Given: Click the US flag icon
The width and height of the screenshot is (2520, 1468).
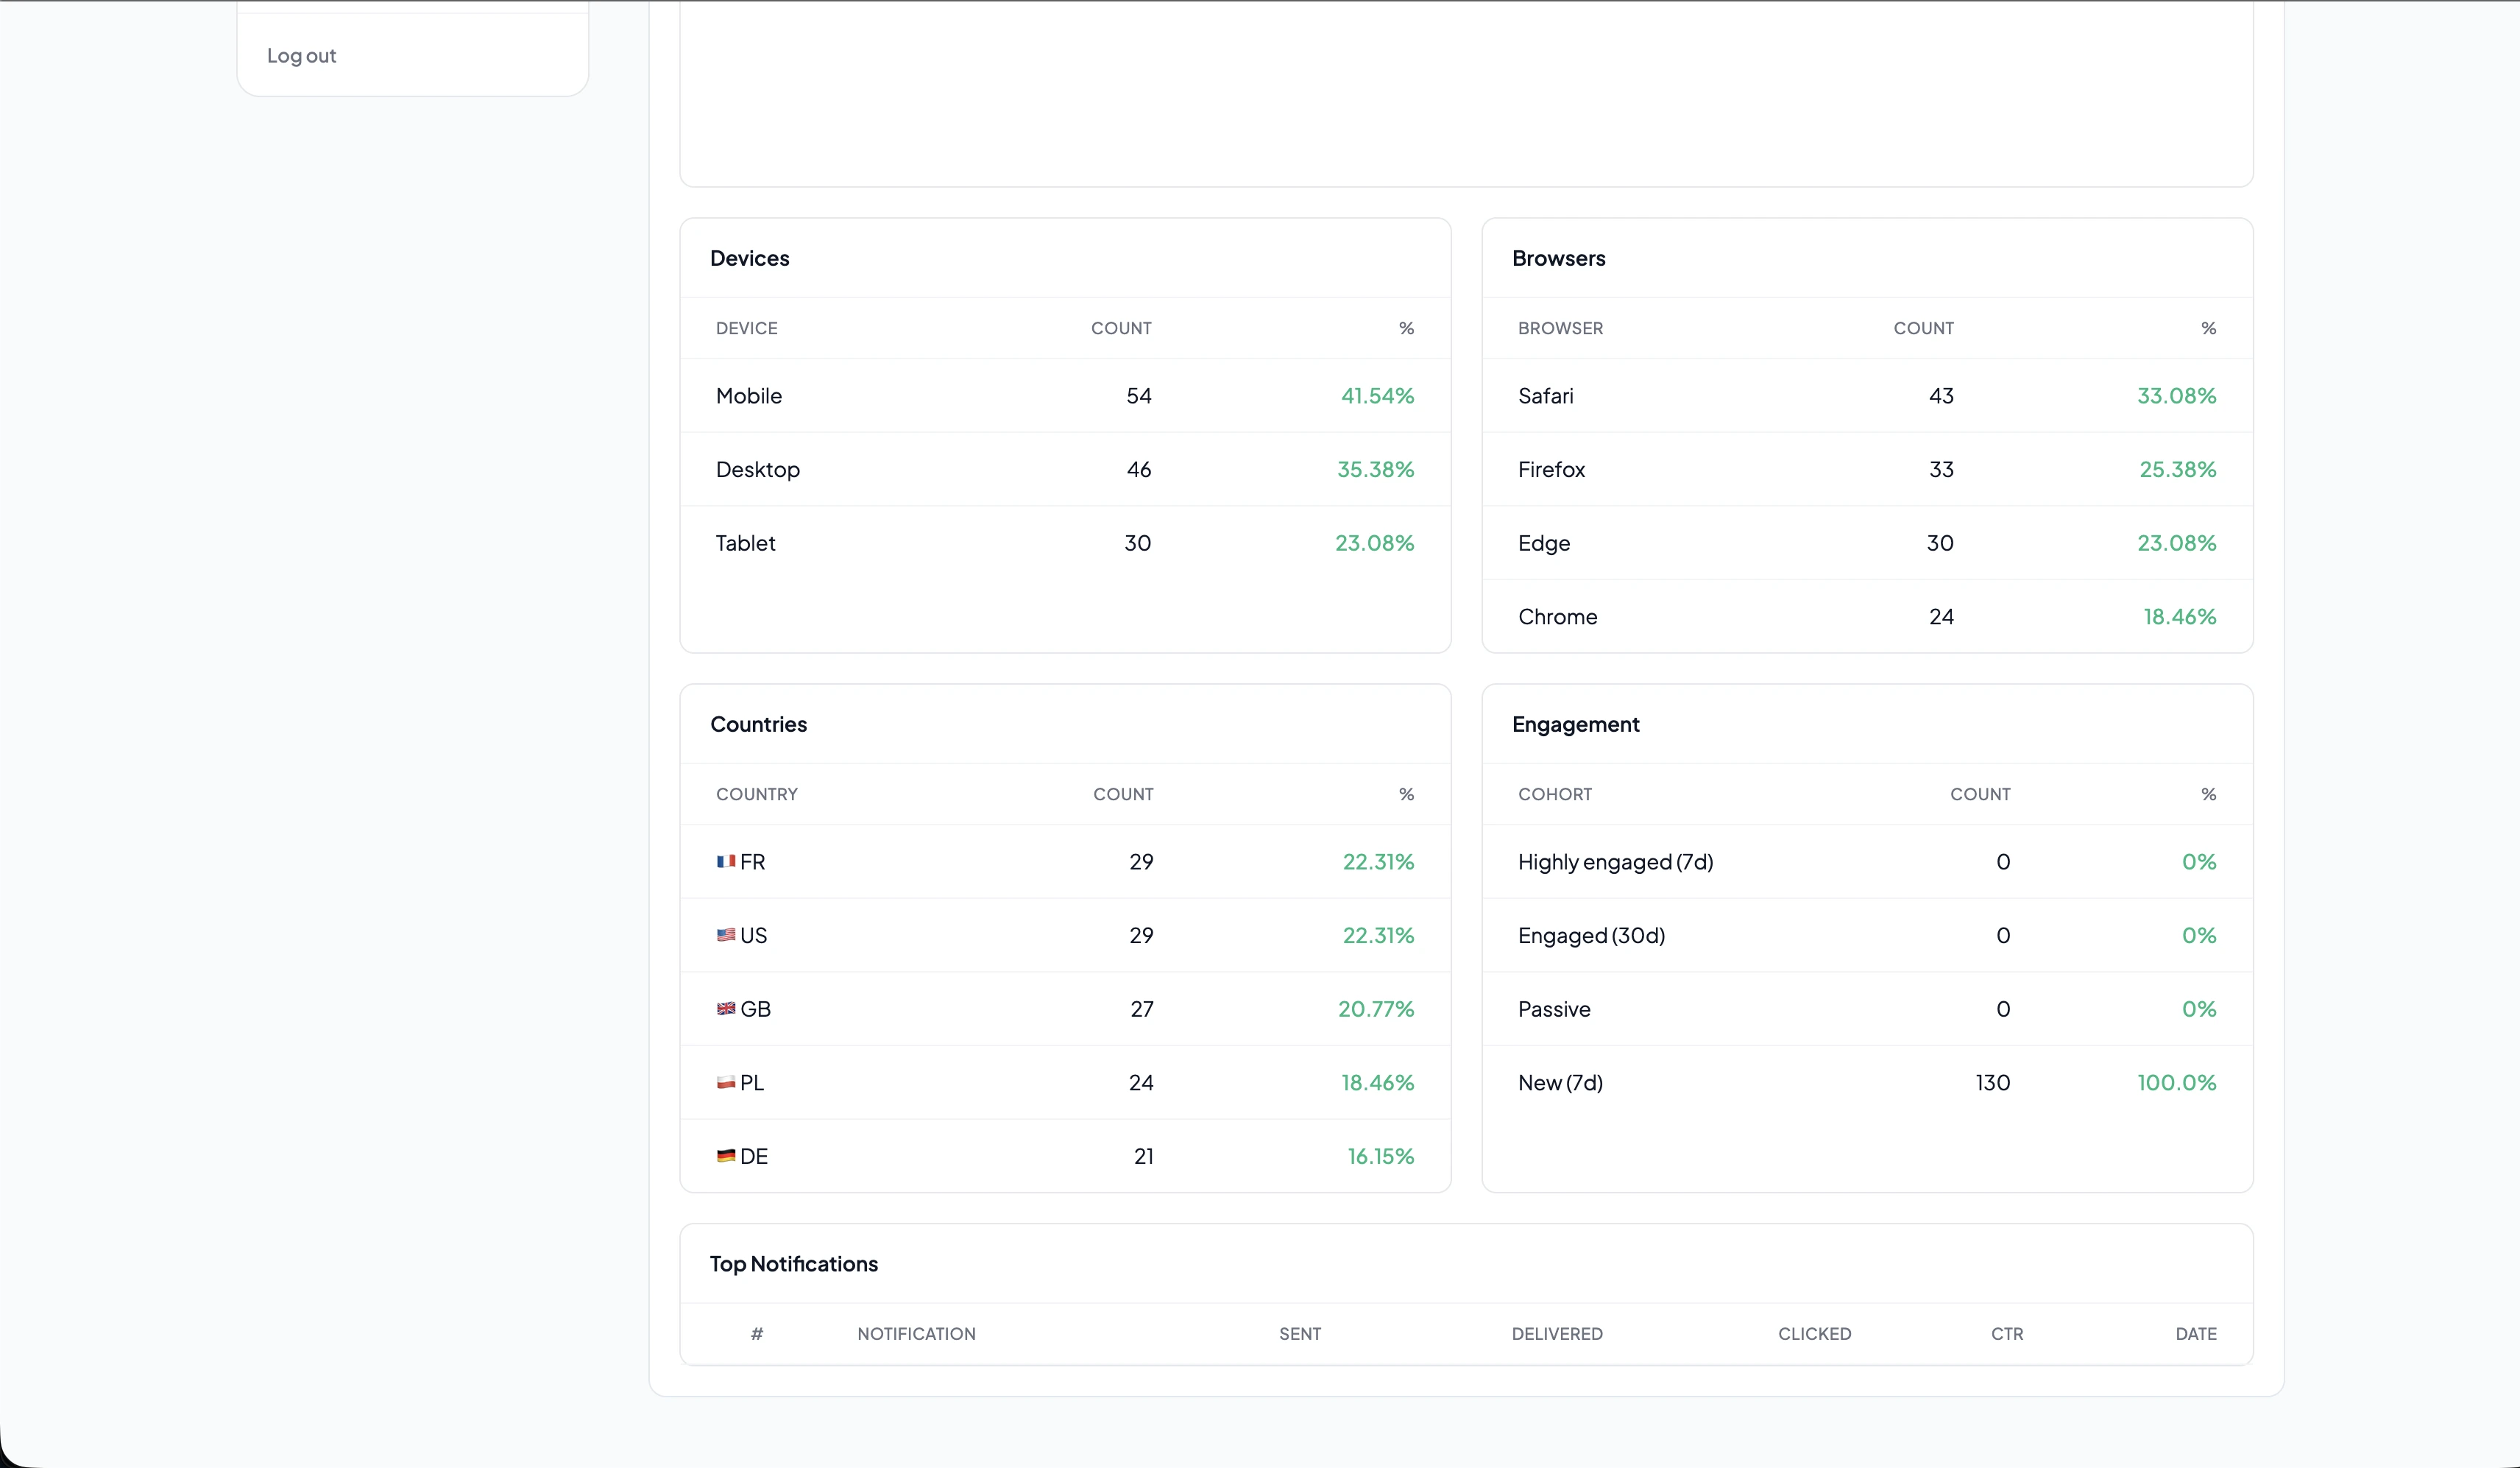Looking at the screenshot, I should coord(726,935).
